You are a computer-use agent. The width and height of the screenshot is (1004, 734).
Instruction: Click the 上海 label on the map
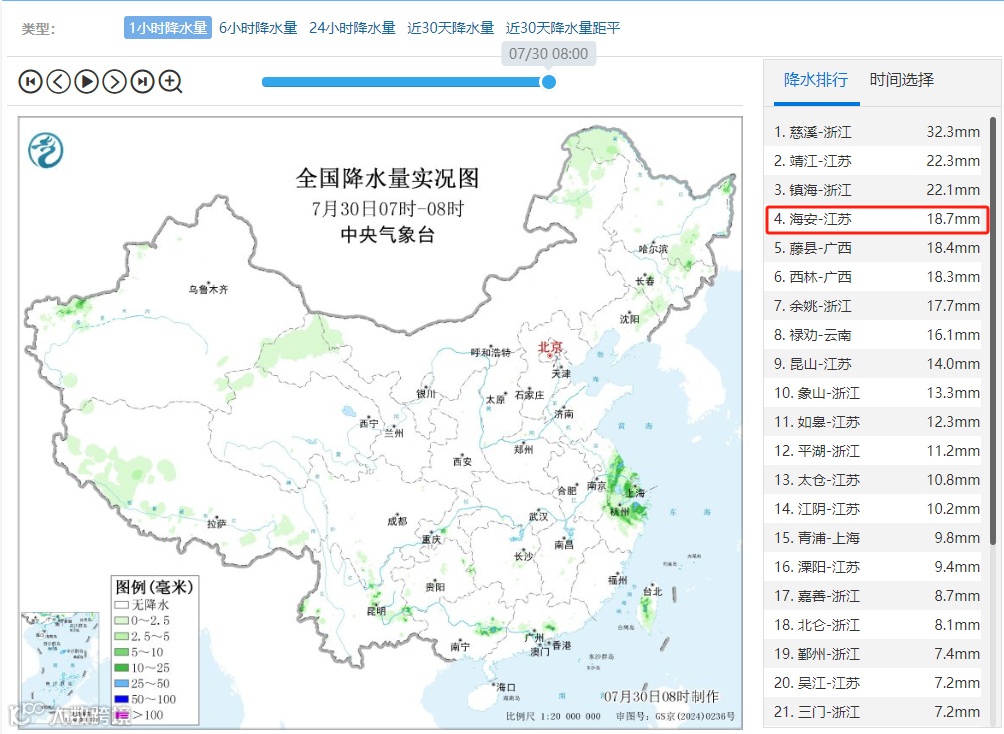(635, 492)
